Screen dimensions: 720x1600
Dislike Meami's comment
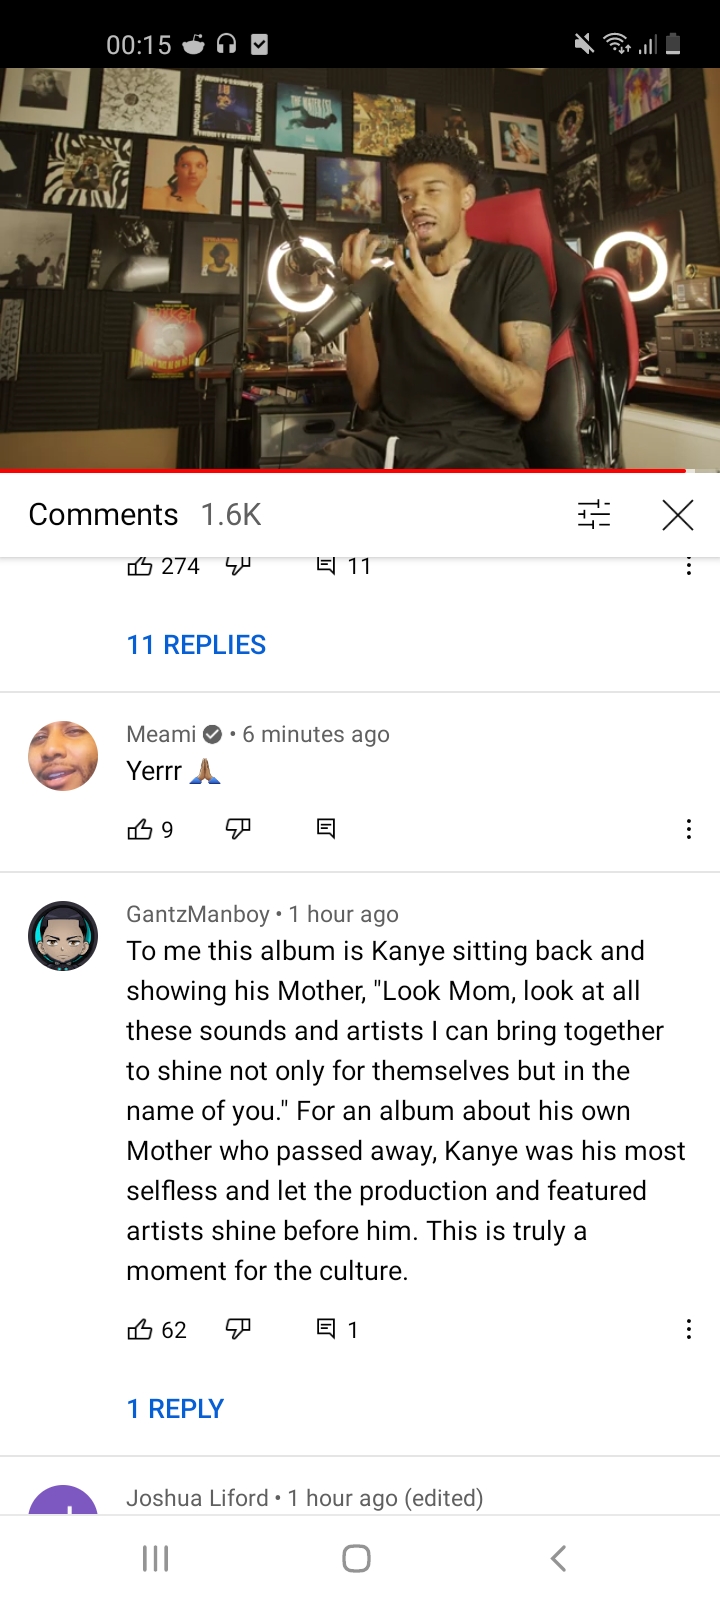(237, 828)
